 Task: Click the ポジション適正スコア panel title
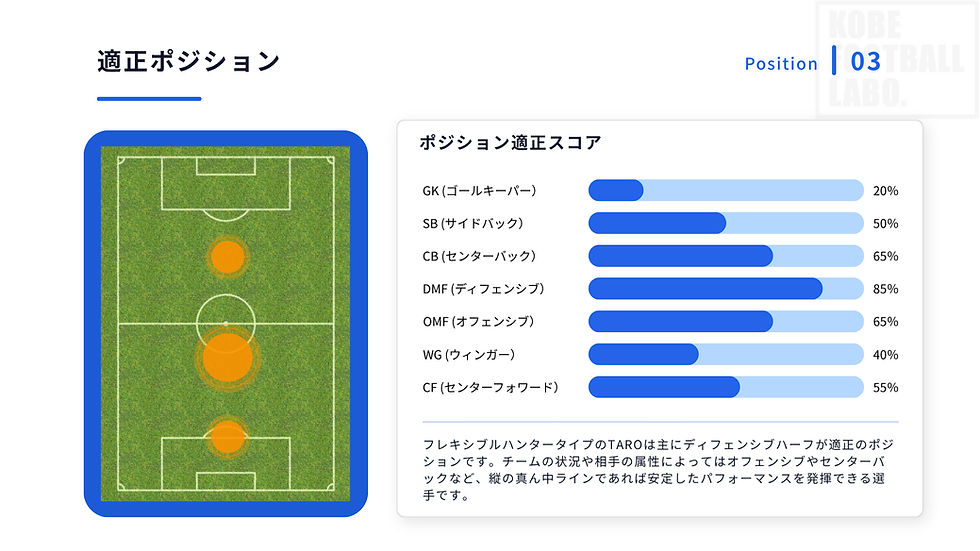point(510,142)
